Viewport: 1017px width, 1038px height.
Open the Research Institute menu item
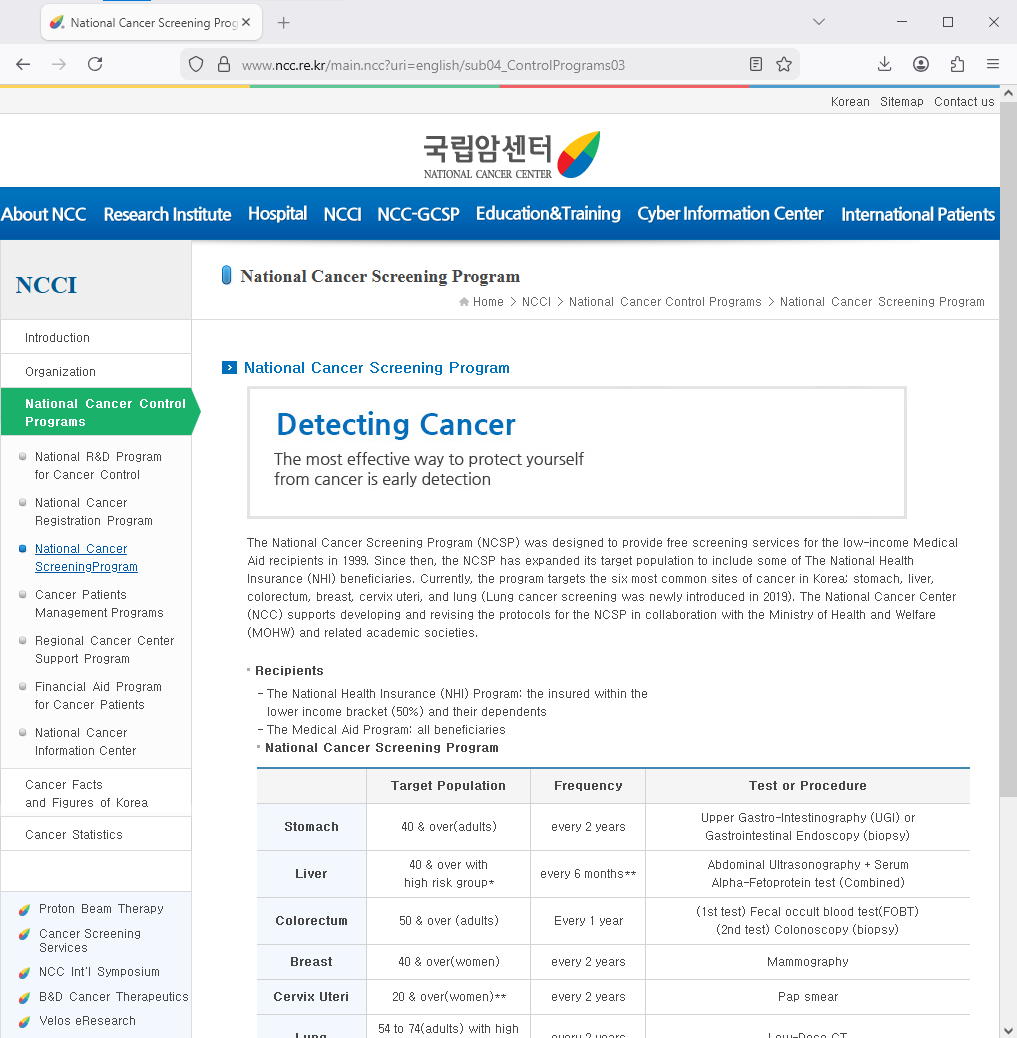pyautogui.click(x=167, y=214)
